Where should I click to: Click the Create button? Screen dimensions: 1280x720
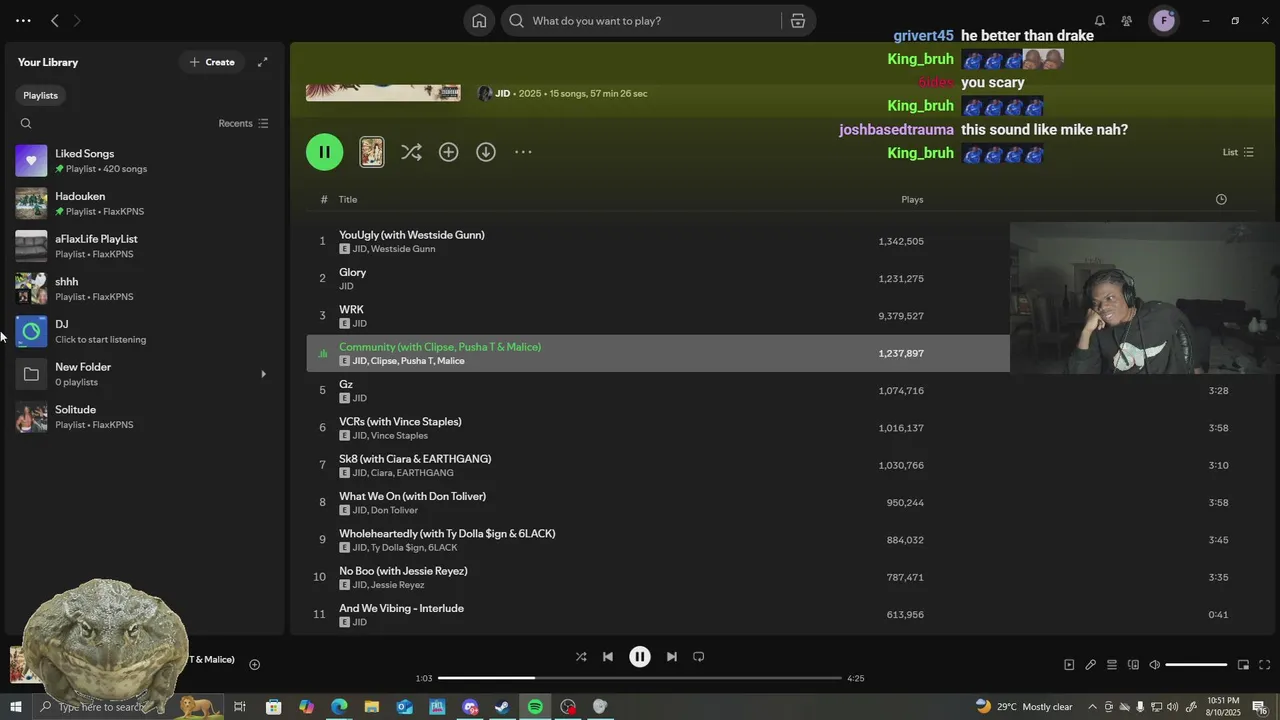click(212, 62)
